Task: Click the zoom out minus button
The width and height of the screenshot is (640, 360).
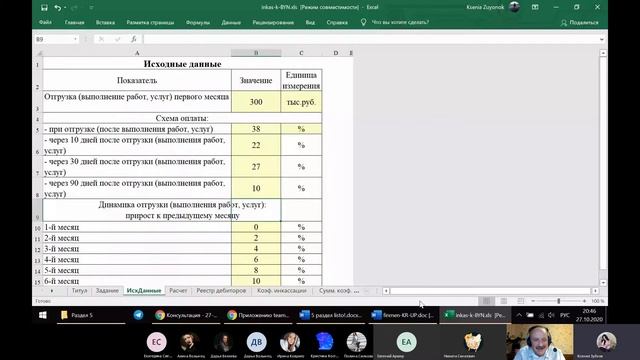Action: (x=533, y=301)
